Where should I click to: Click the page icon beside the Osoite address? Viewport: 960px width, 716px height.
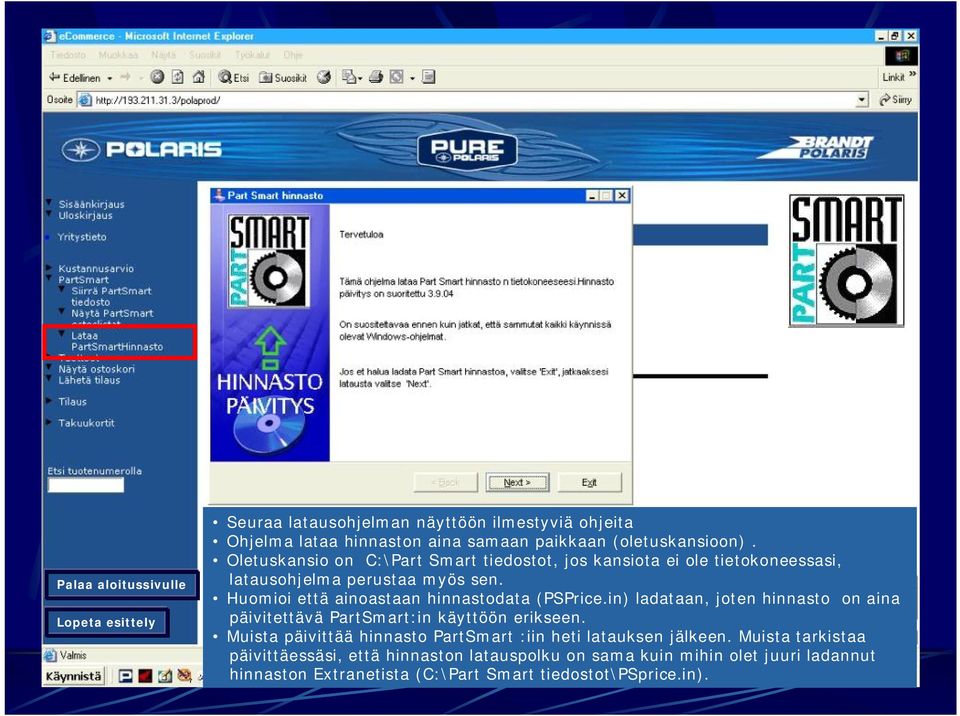84,100
